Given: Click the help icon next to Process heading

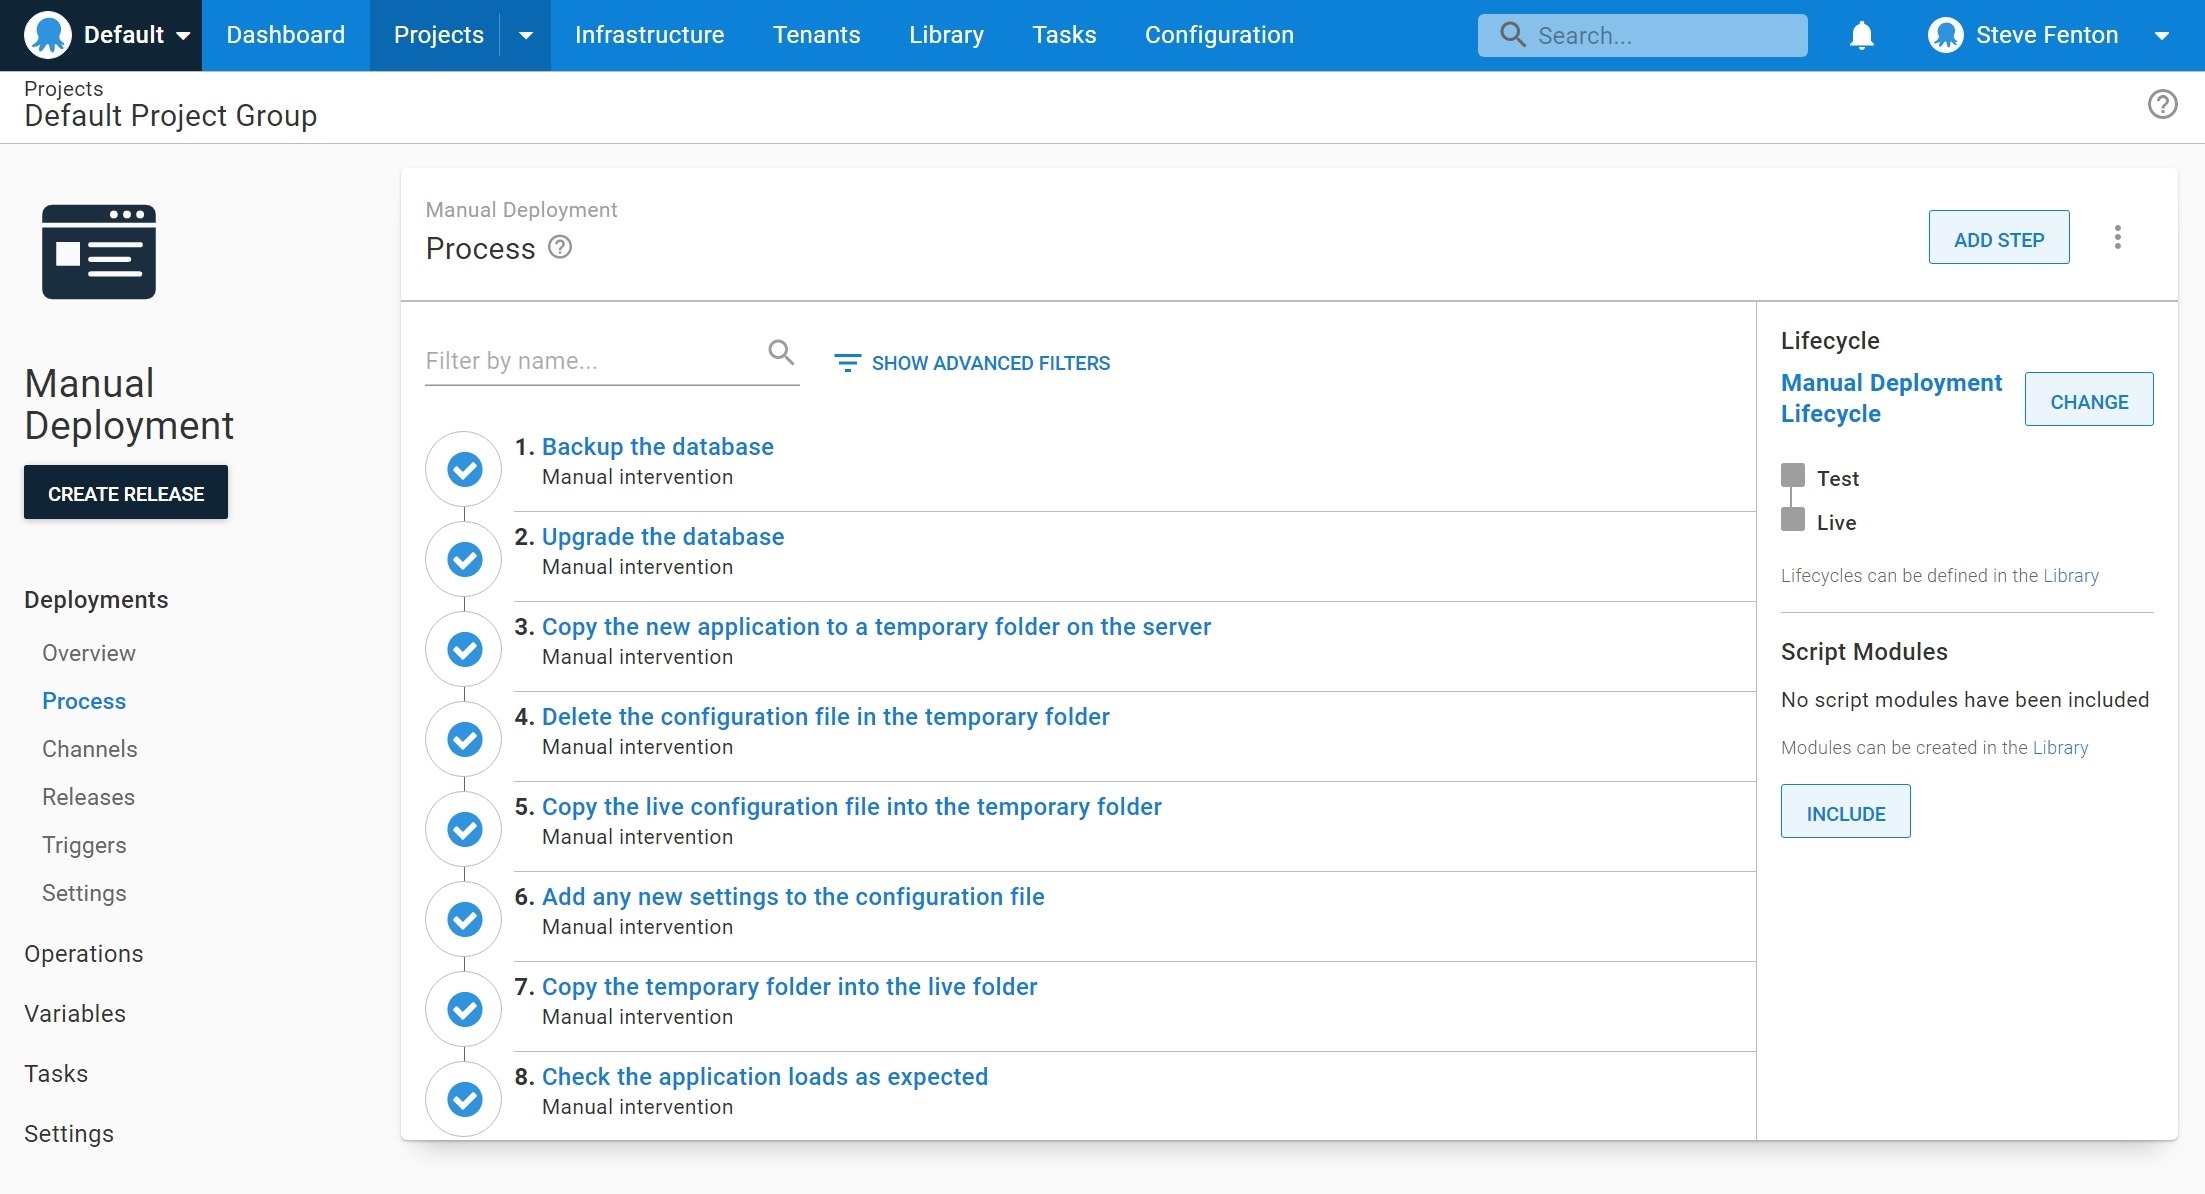Looking at the screenshot, I should click(559, 247).
